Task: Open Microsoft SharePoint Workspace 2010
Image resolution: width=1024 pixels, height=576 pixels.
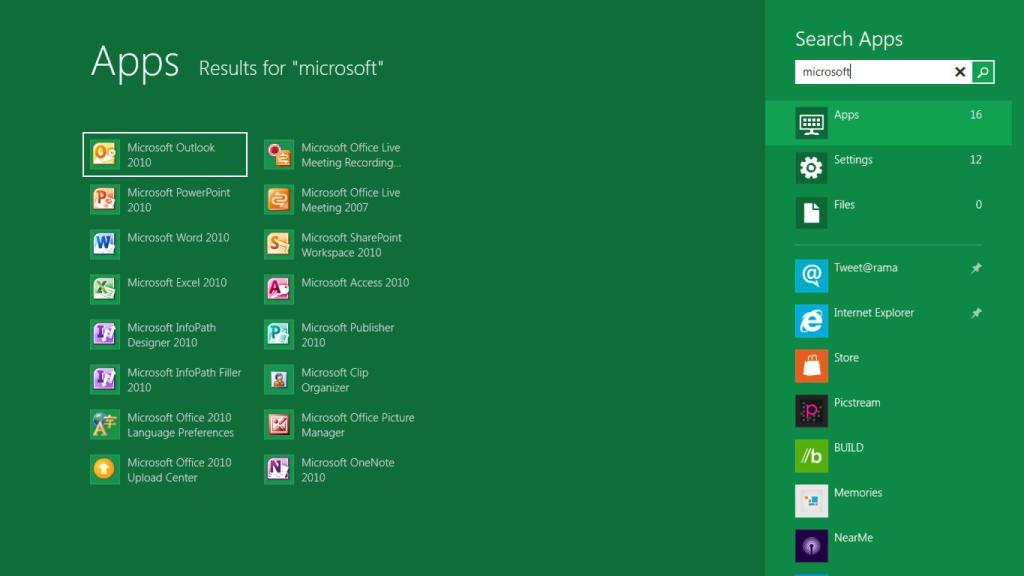Action: [x=338, y=244]
